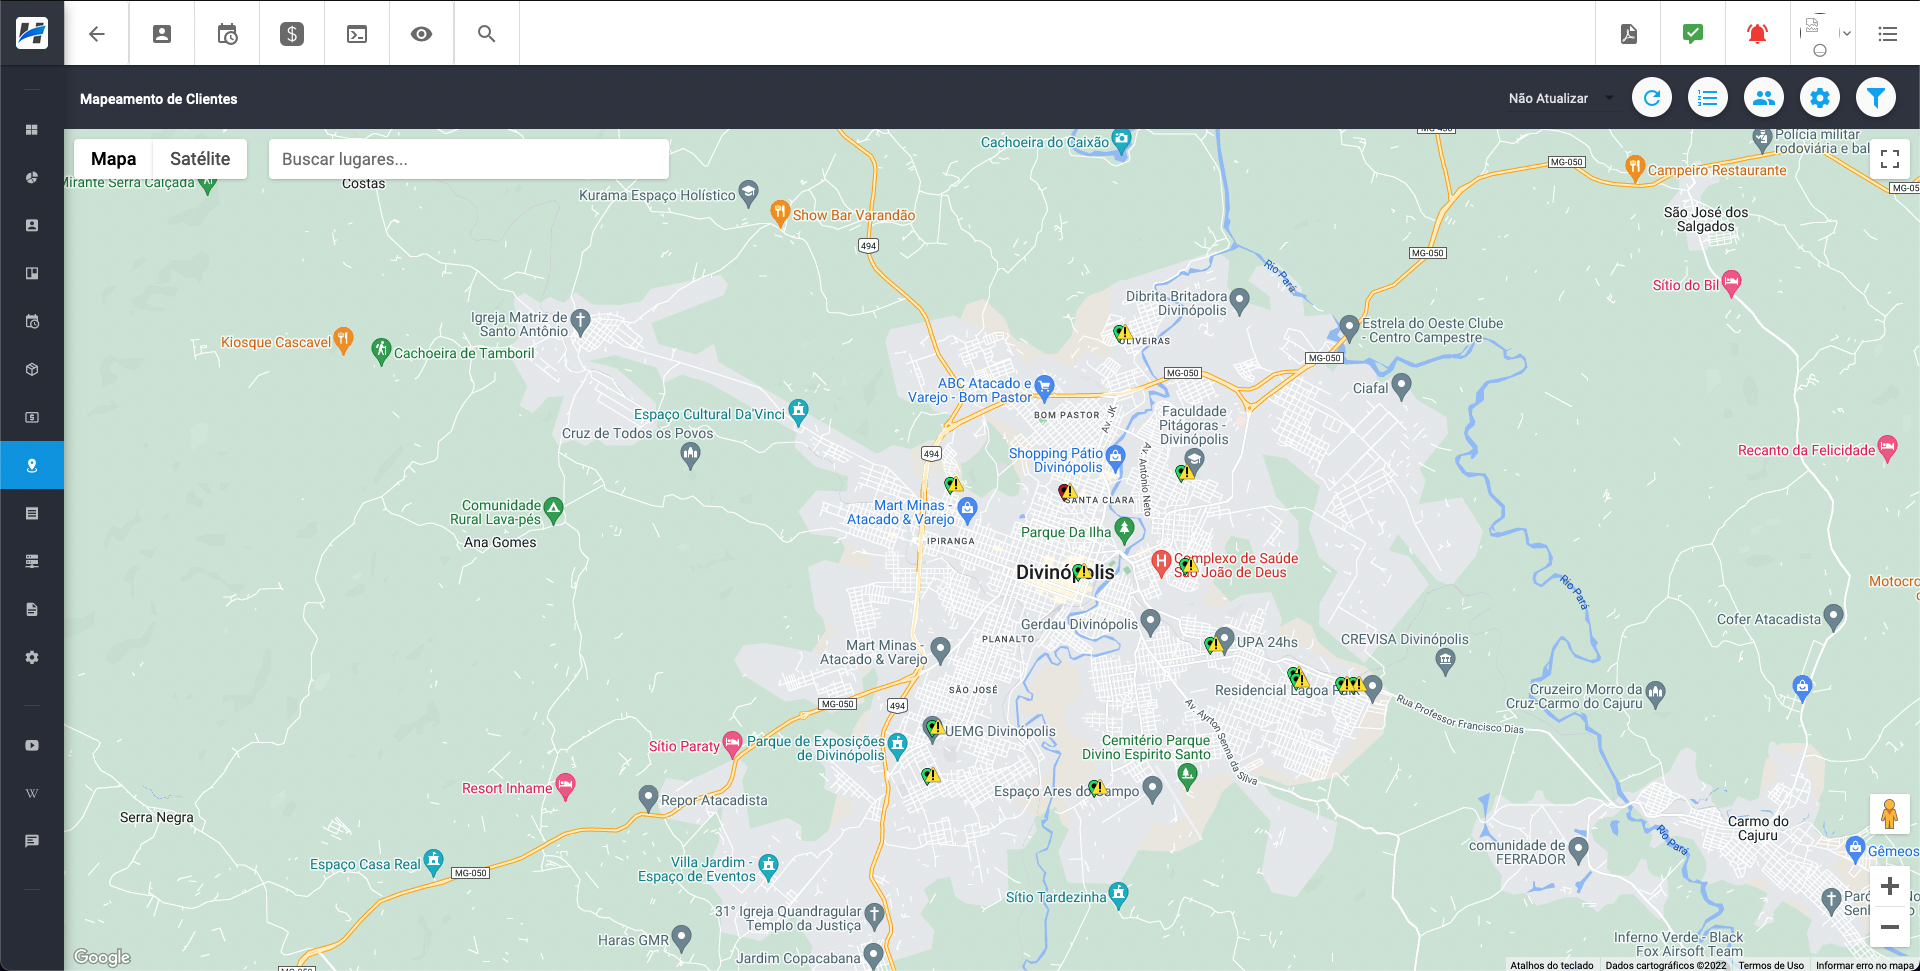The width and height of the screenshot is (1920, 971).
Task: Click the client marker beside UPA 24hs
Action: point(1213,644)
